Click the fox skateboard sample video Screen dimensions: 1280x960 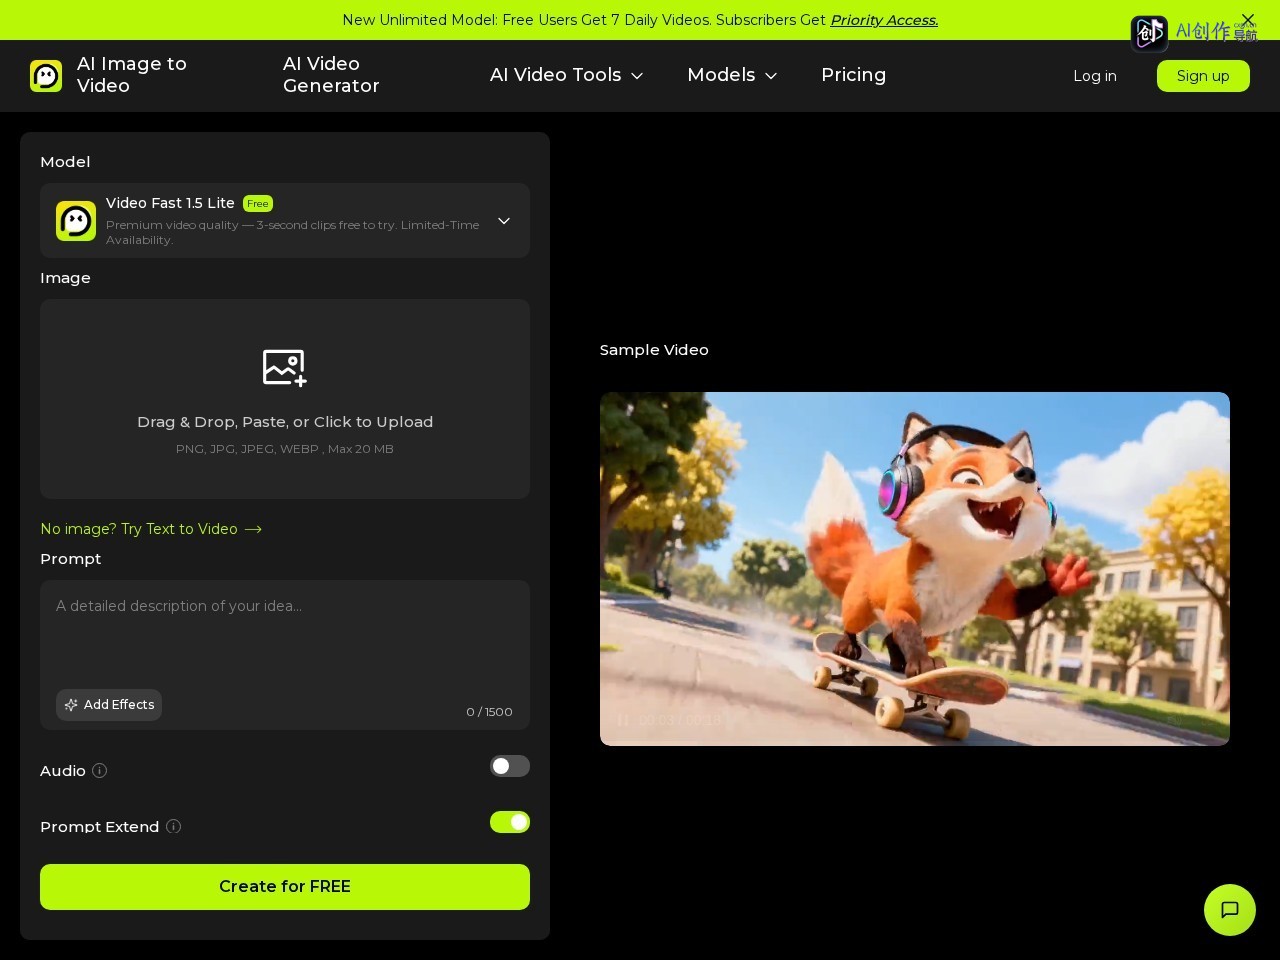(915, 569)
